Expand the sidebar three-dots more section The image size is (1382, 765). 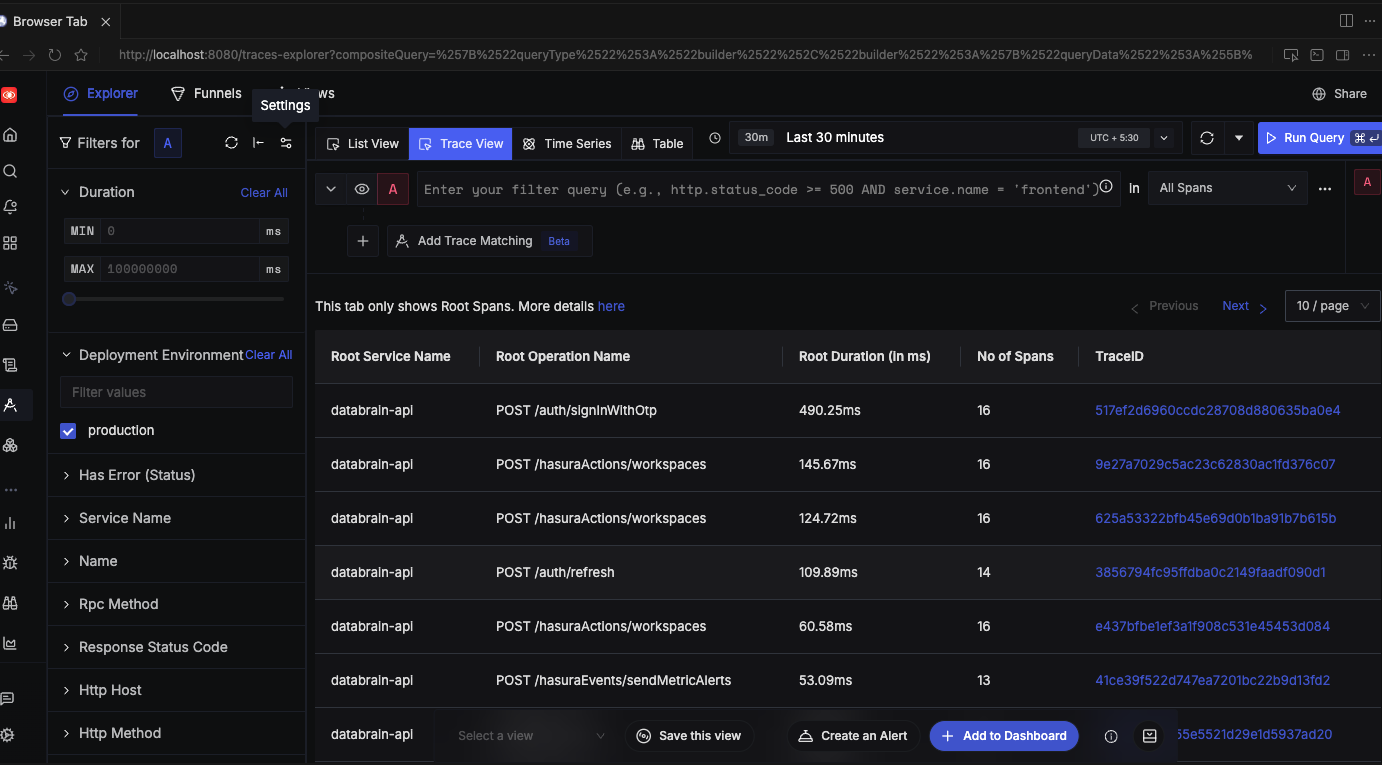coord(11,490)
